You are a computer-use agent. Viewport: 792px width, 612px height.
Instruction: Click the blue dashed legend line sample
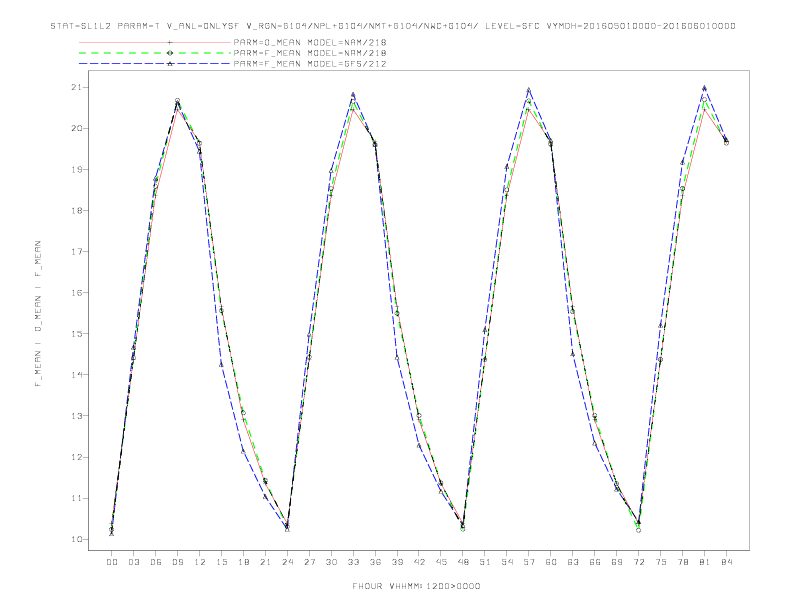pyautogui.click(x=155, y=64)
